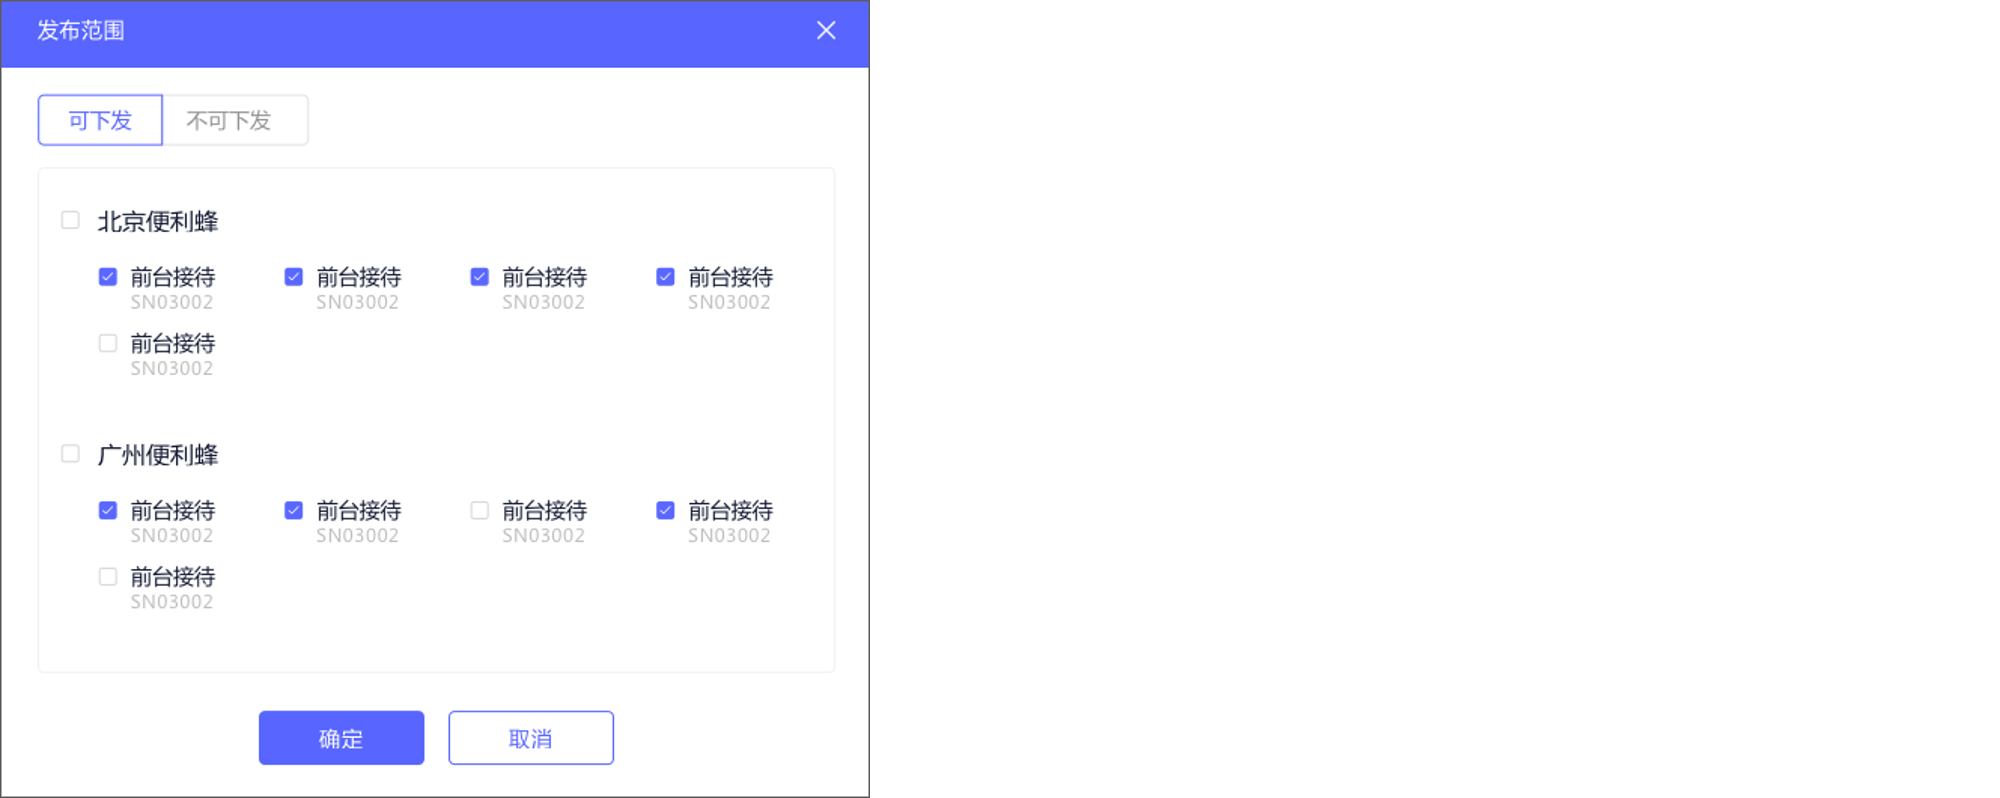The width and height of the screenshot is (2000, 798).
Task: Select the 广州便利蜂 group label
Action: click(x=158, y=455)
